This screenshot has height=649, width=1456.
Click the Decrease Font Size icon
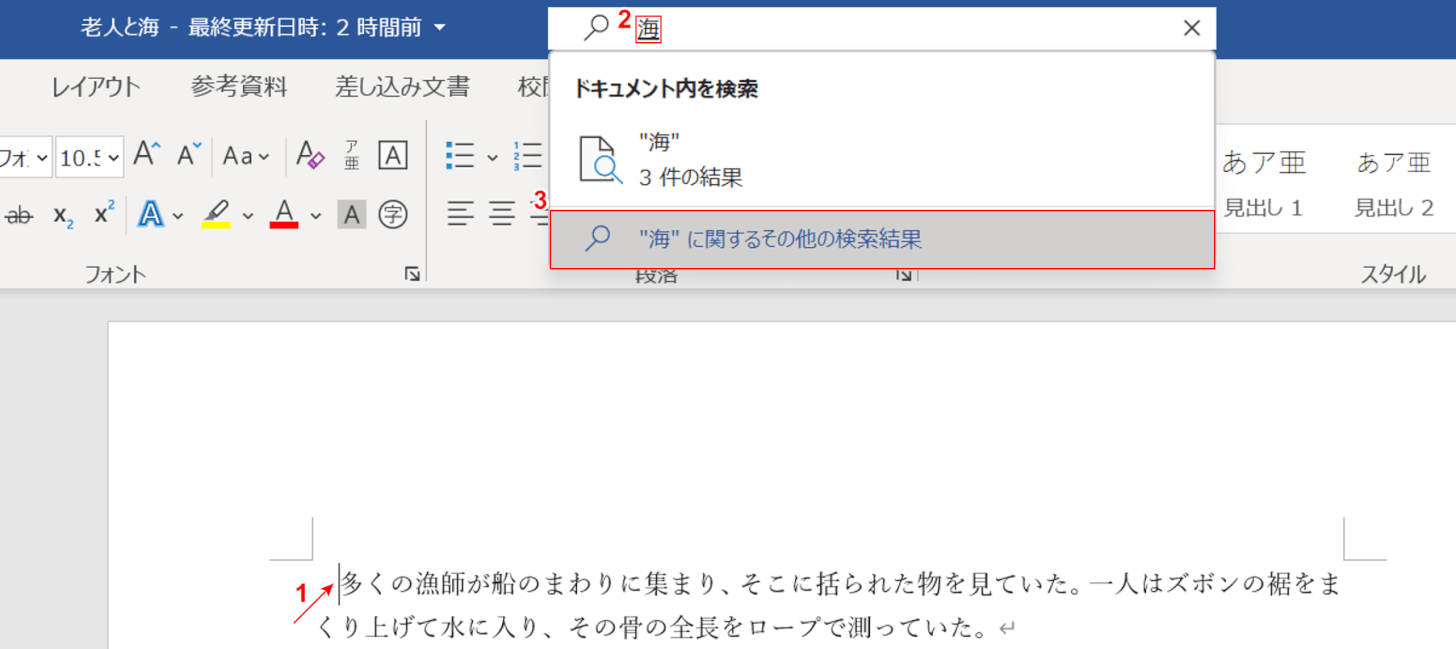click(x=189, y=156)
